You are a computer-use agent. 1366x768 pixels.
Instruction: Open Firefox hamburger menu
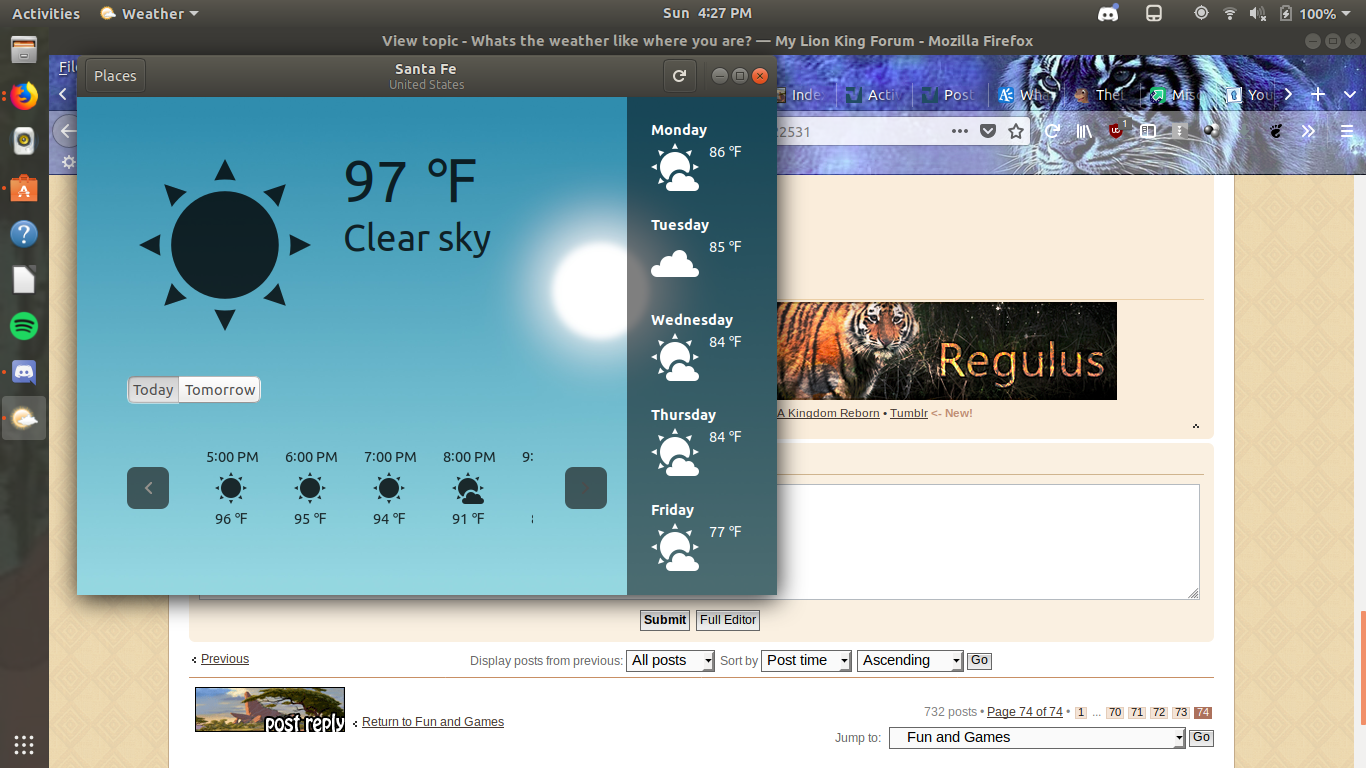(x=1346, y=131)
